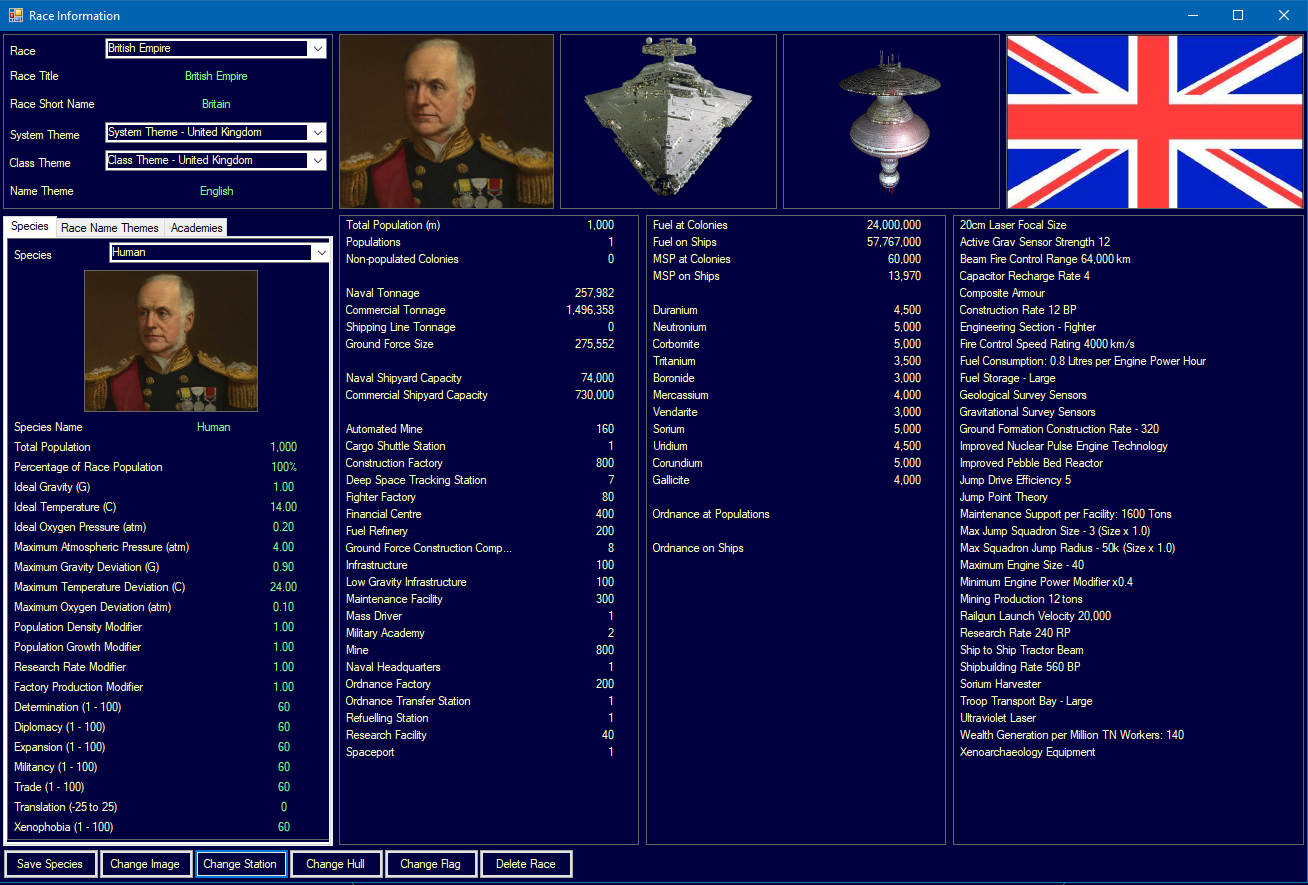Select the Maximum Atmospheric Pressure value 4.00
This screenshot has width=1308, height=885.
point(284,547)
